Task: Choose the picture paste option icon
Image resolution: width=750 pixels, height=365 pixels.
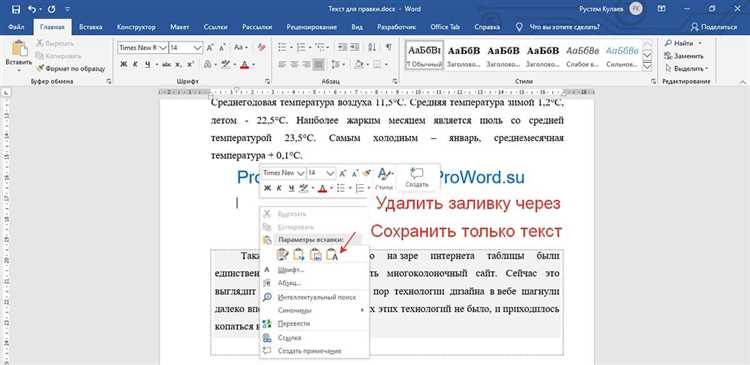Action: tap(315, 255)
